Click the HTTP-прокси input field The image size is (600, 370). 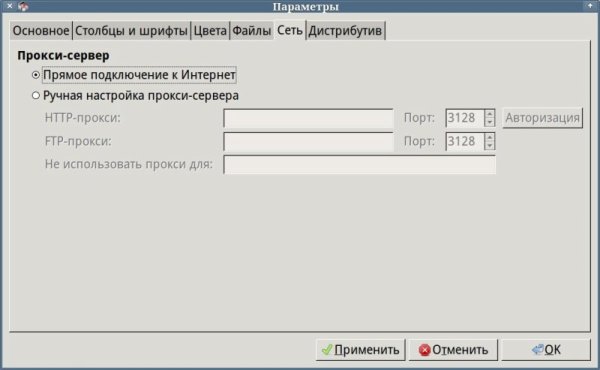pos(308,118)
